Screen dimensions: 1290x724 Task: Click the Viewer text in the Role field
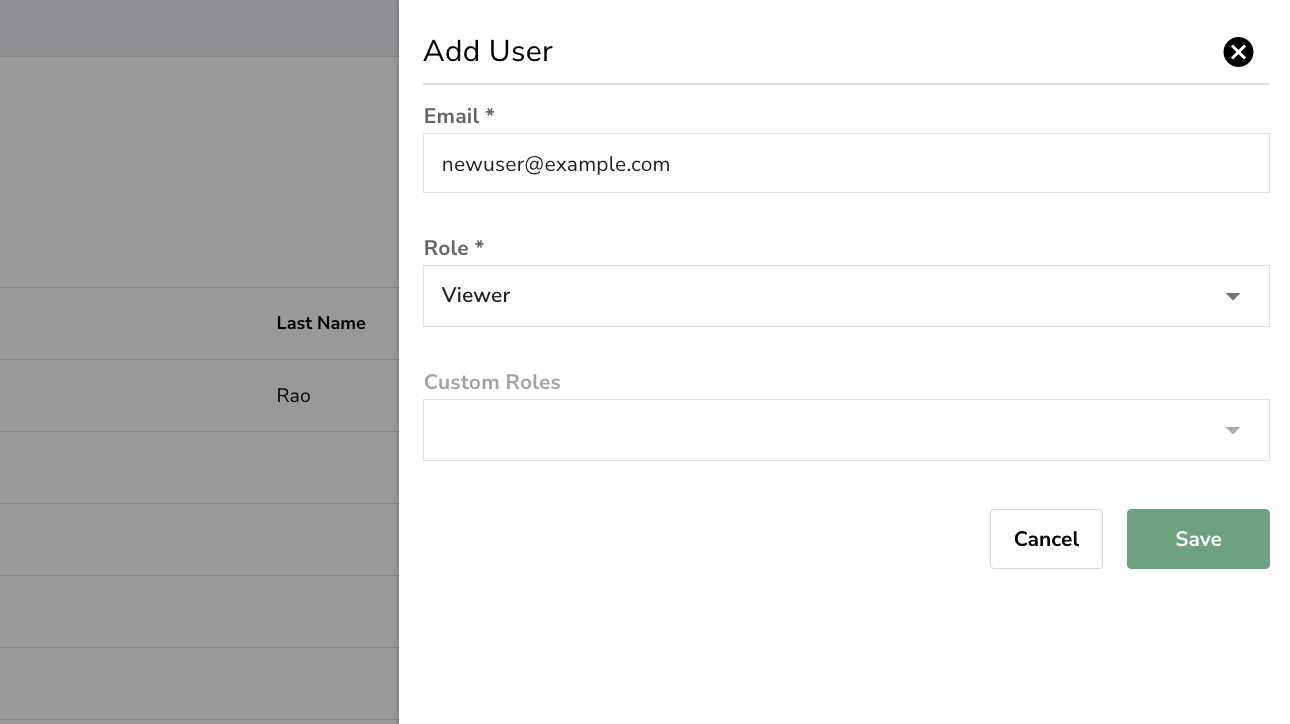click(476, 296)
